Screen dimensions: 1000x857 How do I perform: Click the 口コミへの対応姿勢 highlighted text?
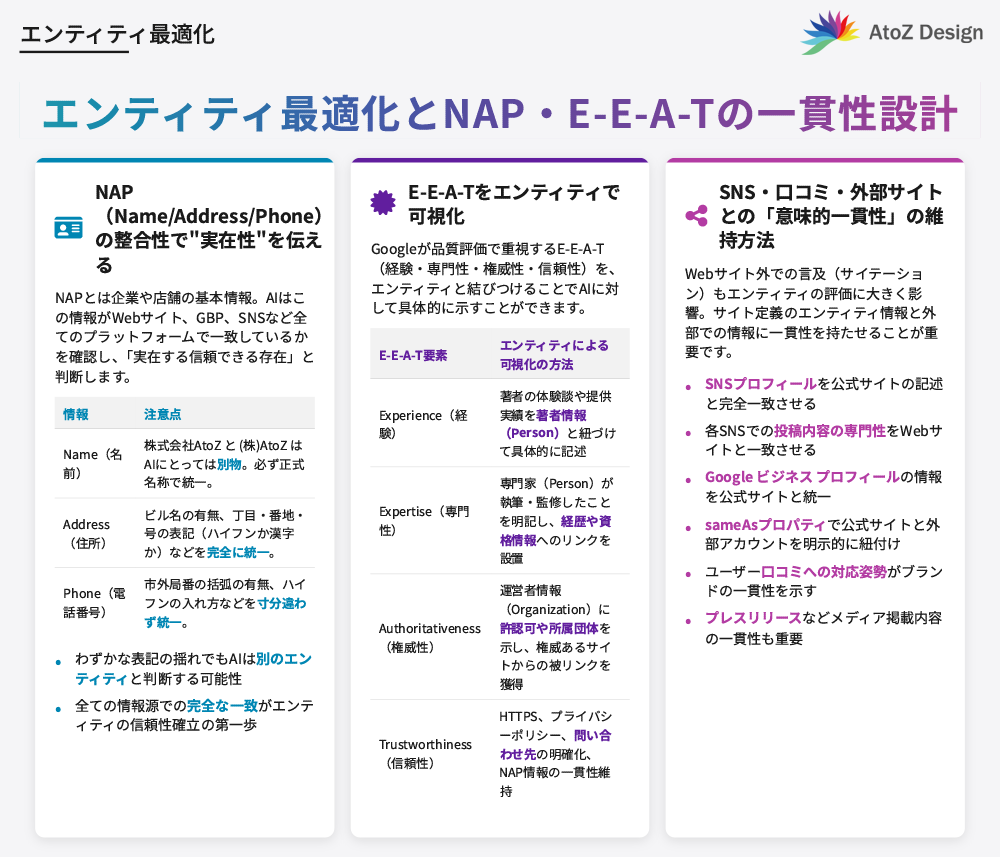coord(824,571)
